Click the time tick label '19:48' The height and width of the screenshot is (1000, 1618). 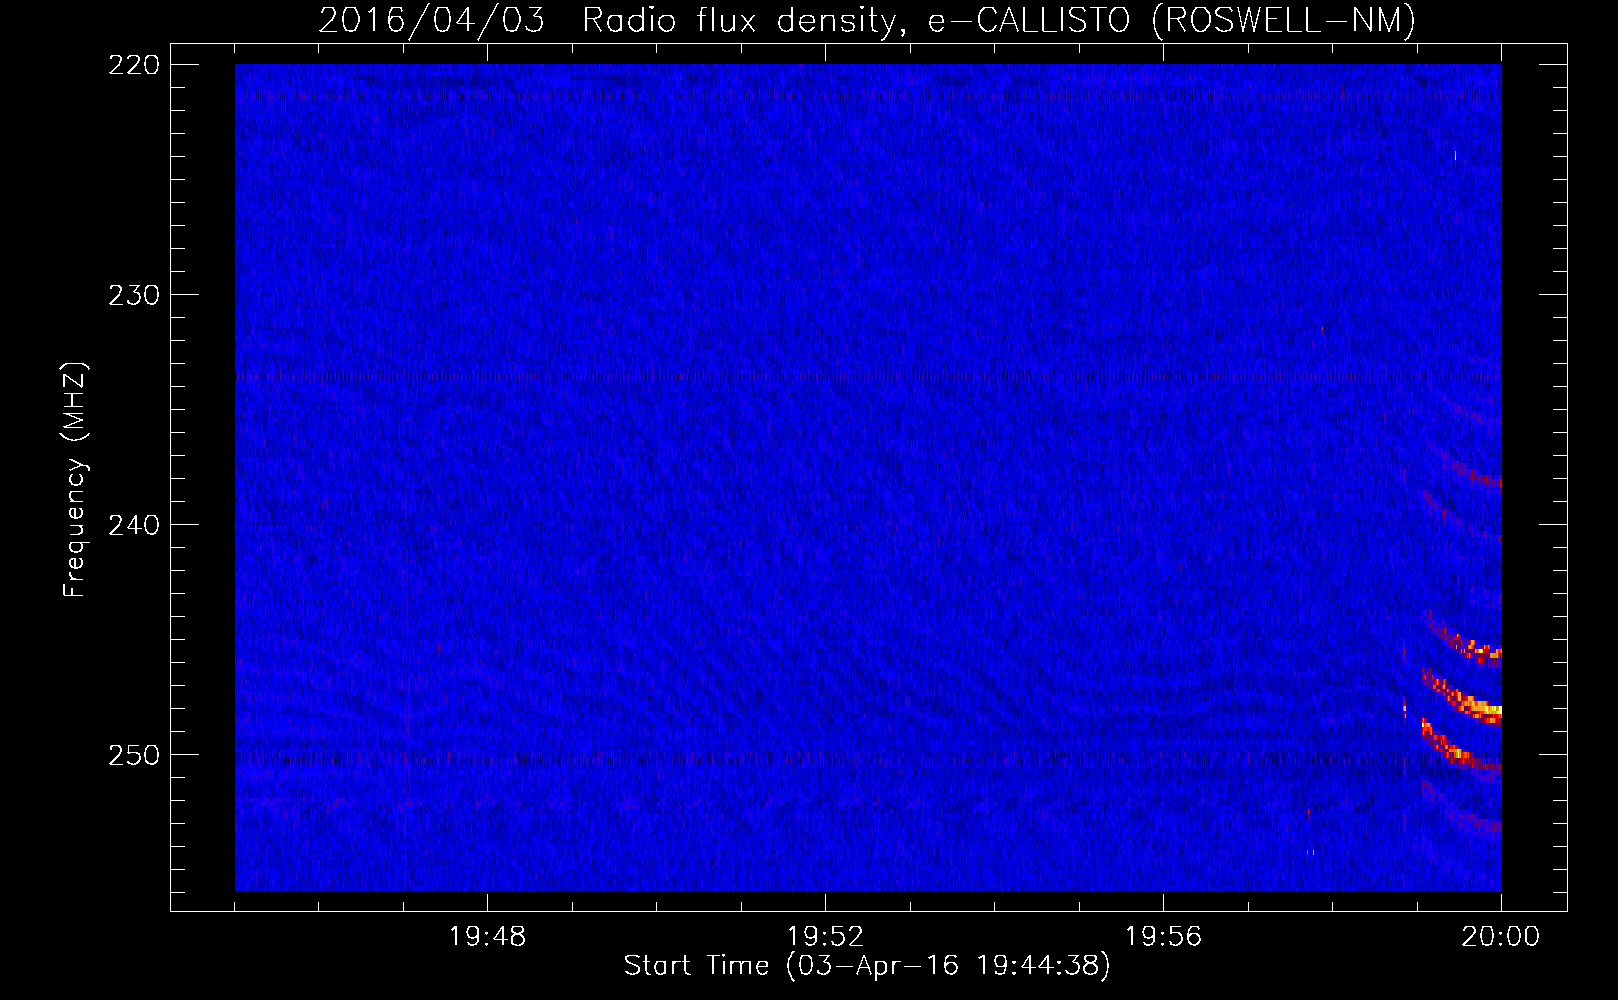[x=487, y=937]
